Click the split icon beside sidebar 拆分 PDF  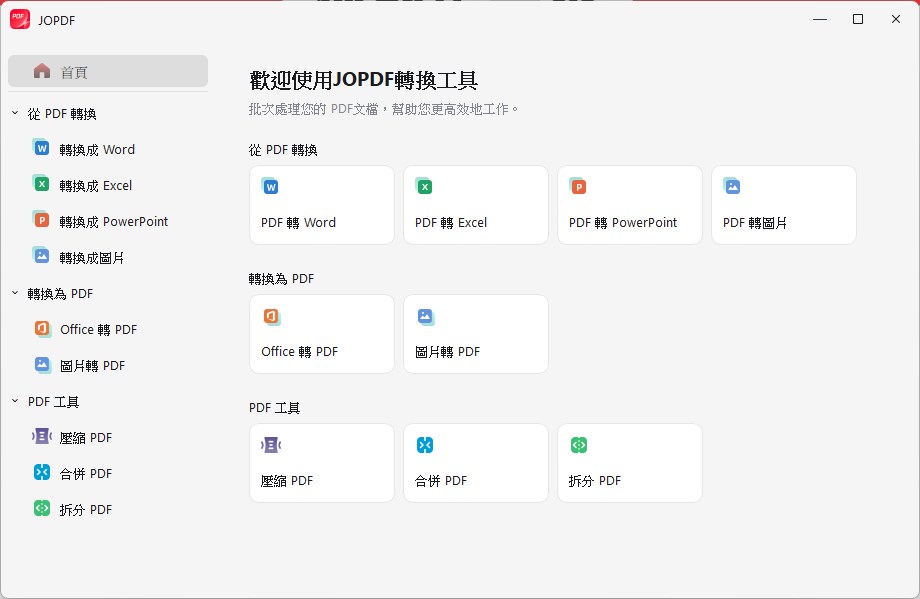click(42, 508)
